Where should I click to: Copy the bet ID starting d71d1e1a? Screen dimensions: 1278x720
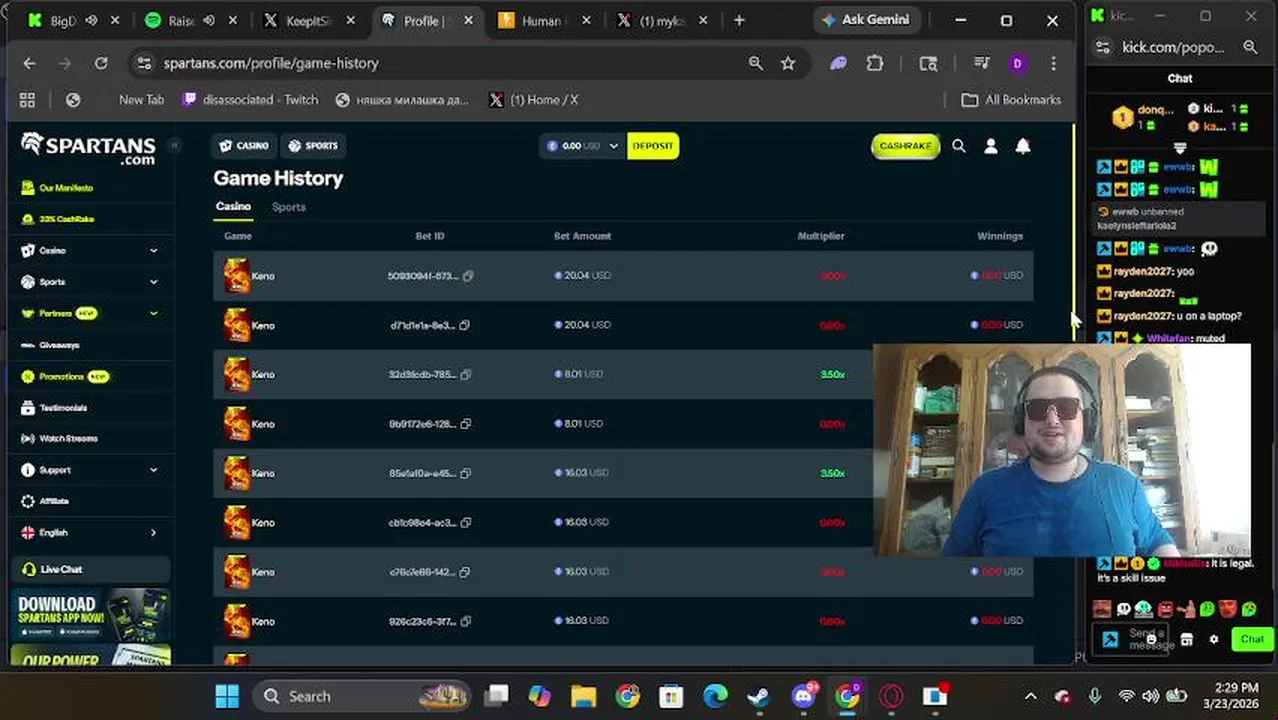[x=465, y=325]
